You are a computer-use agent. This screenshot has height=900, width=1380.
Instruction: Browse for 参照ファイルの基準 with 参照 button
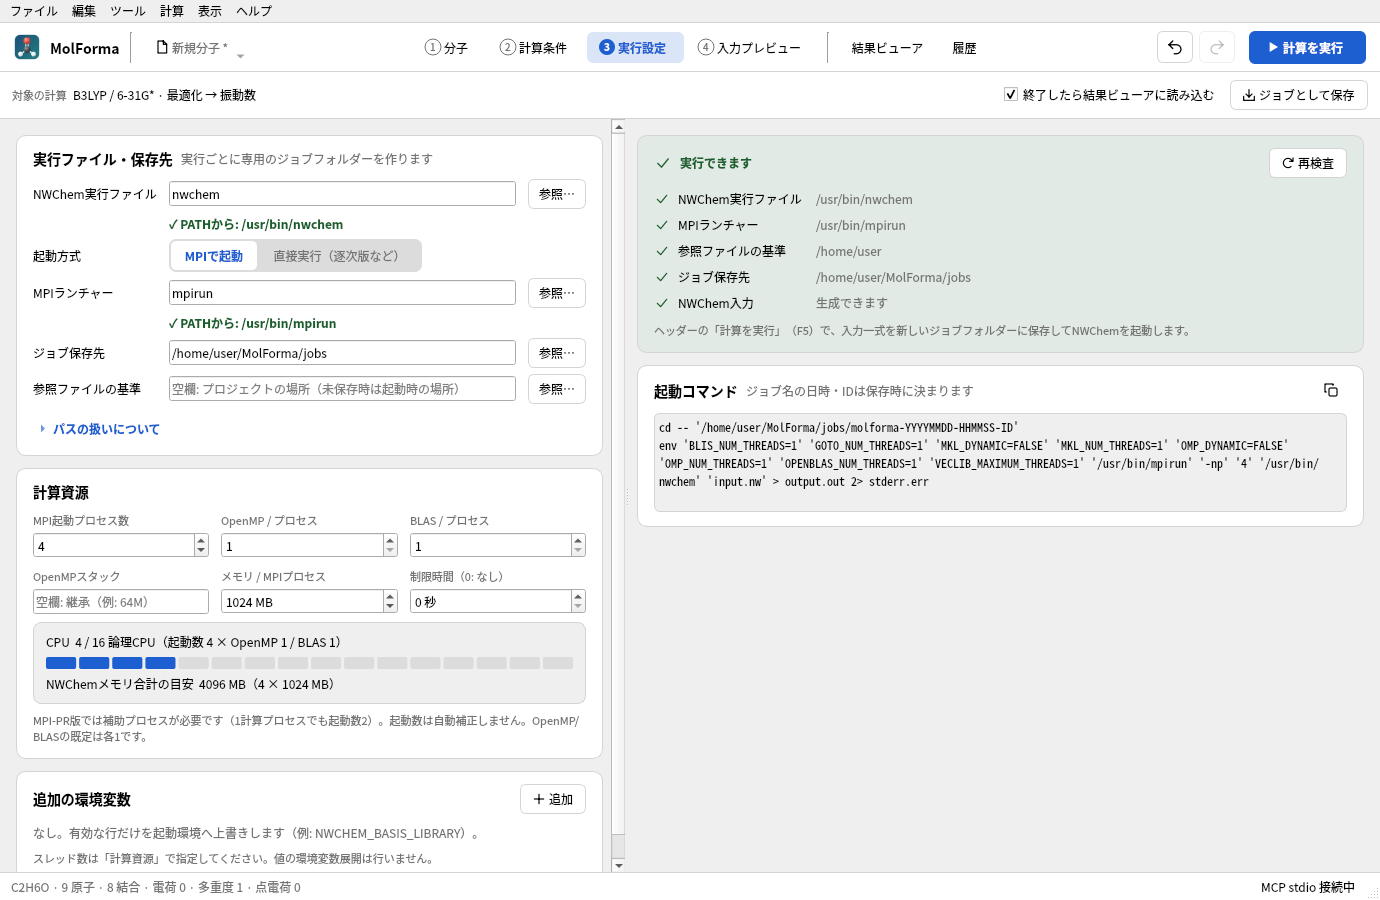click(557, 389)
